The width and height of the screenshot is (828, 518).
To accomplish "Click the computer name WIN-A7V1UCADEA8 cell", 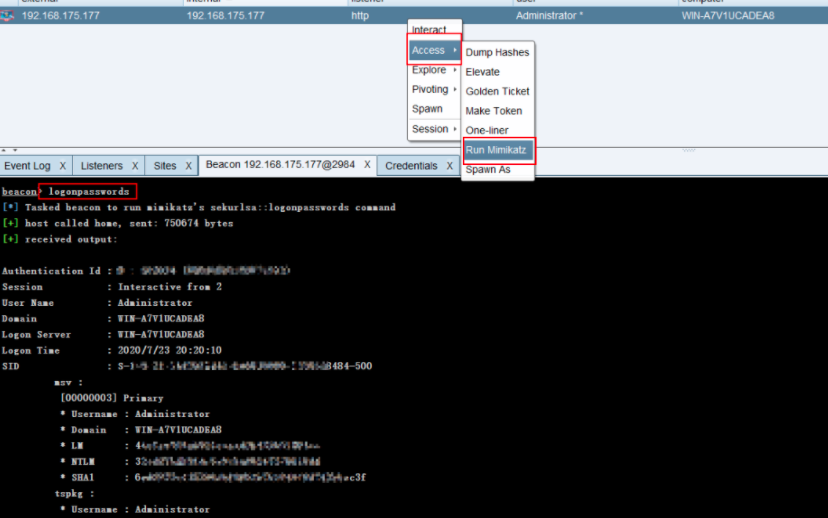I will tap(728, 16).
